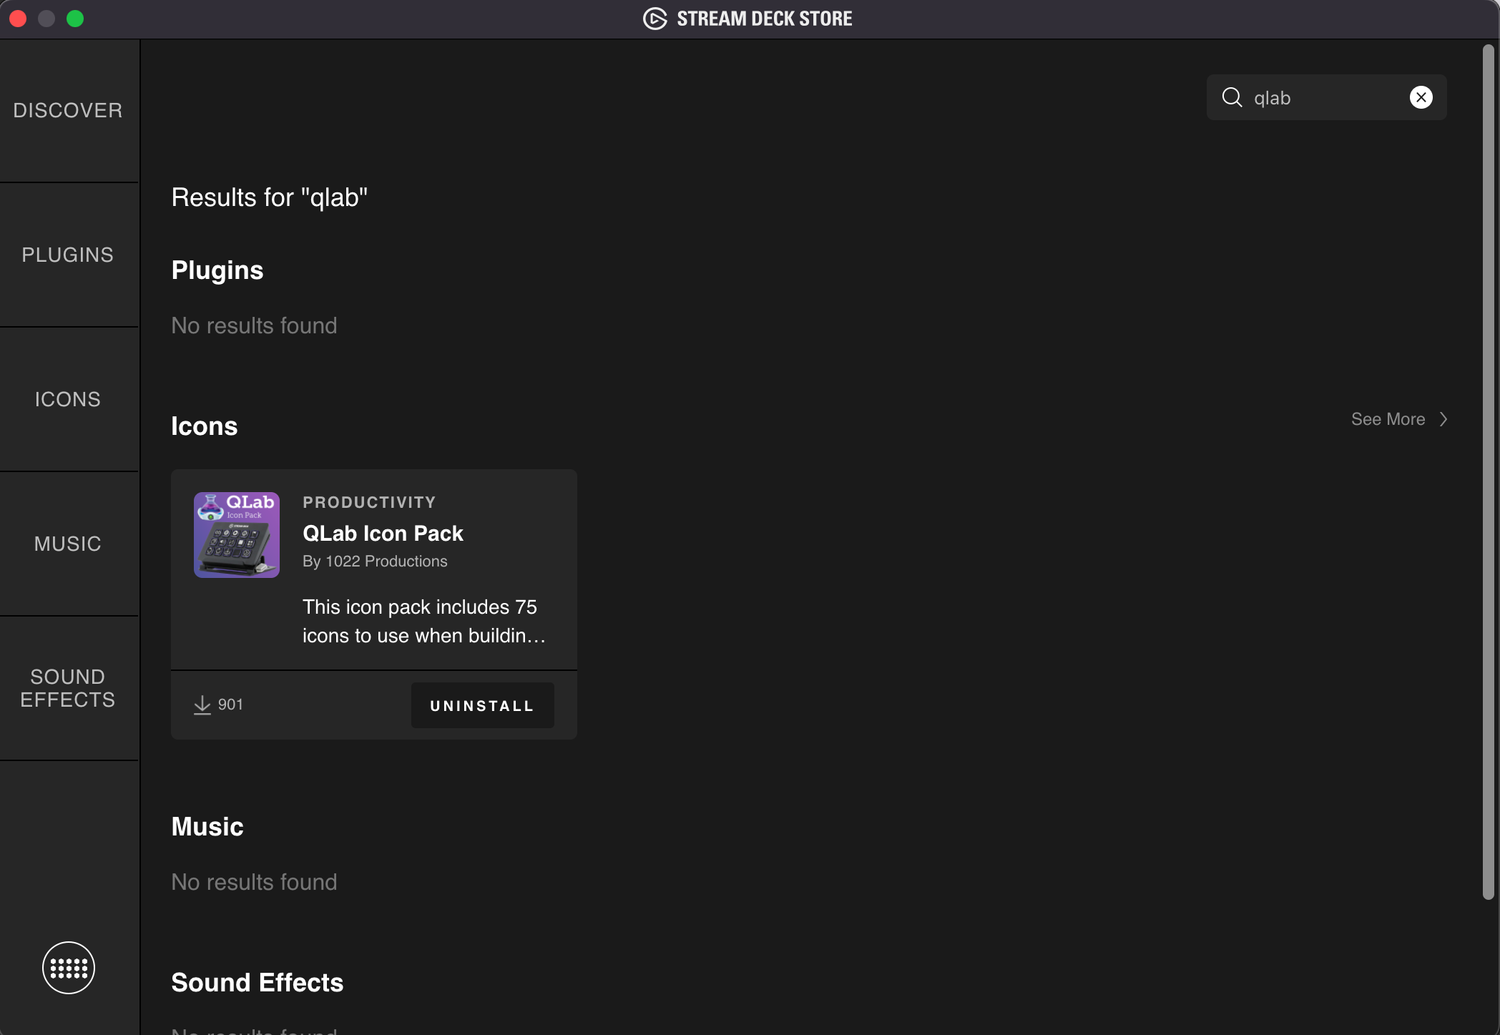Uninstall the QLab Icon Pack
Screen dimensions: 1500x1035
pyautogui.click(x=482, y=705)
